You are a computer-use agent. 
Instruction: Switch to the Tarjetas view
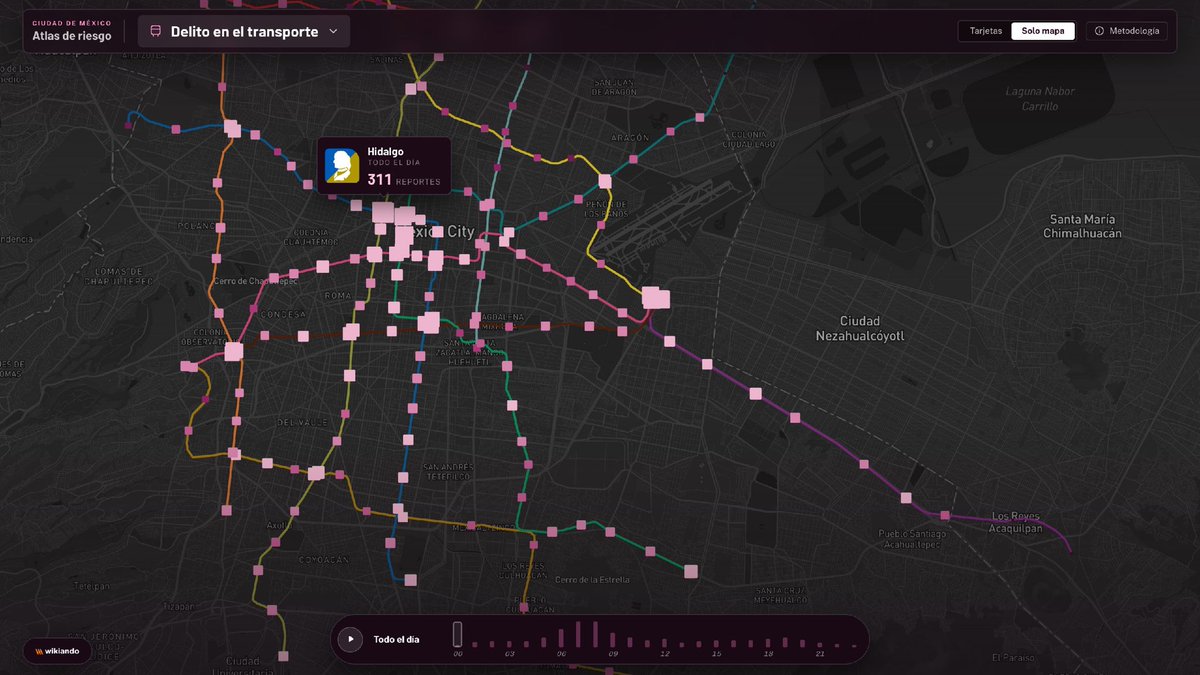(x=985, y=31)
